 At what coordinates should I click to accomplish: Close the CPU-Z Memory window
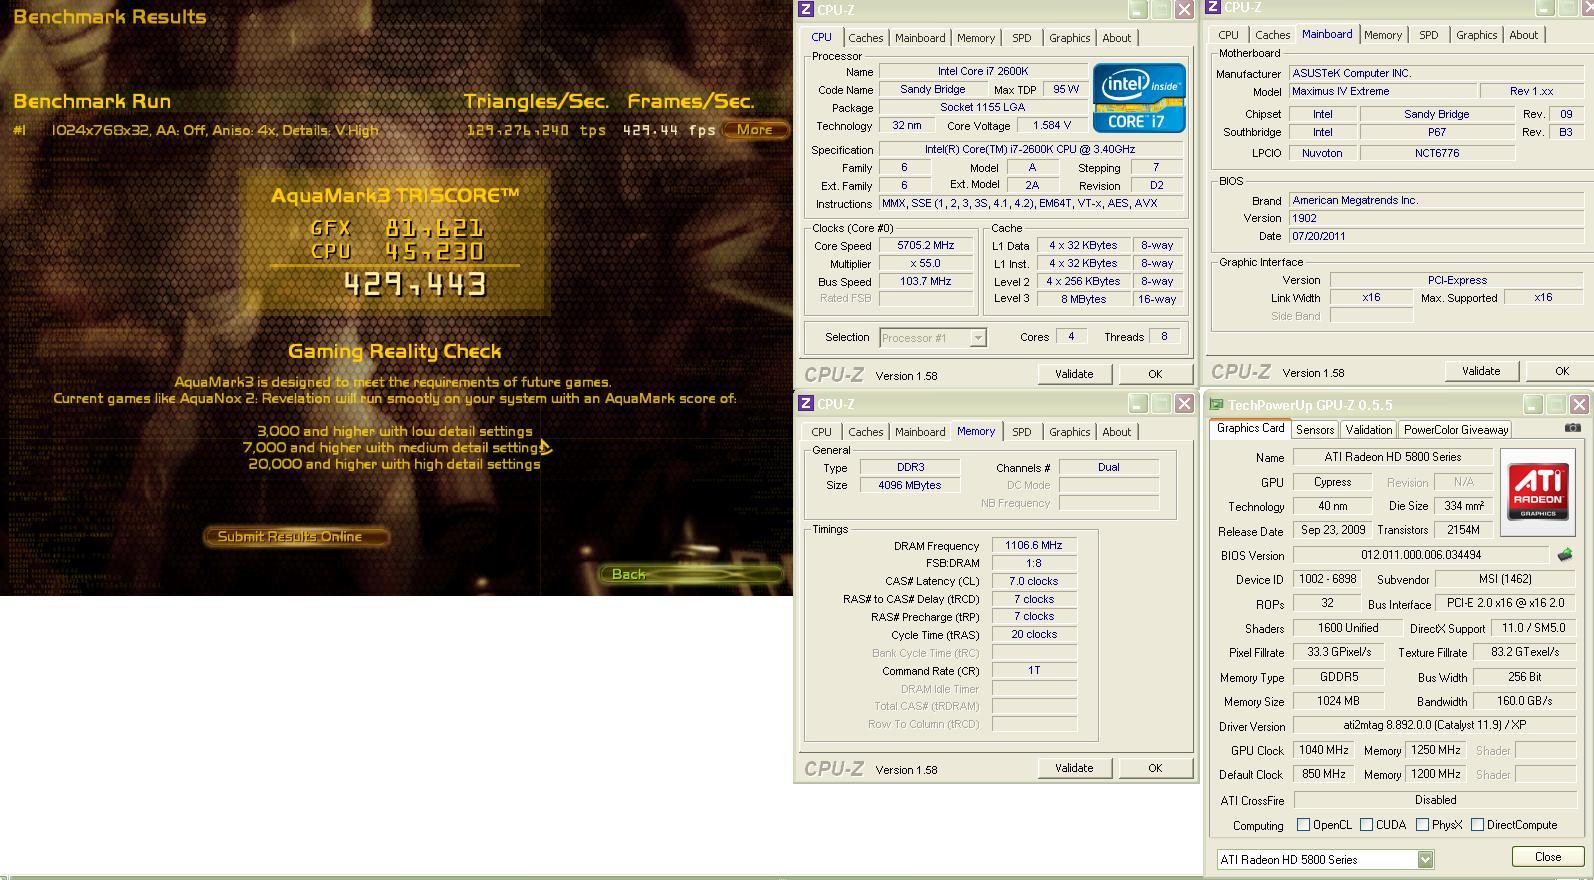pyautogui.click(x=1184, y=404)
